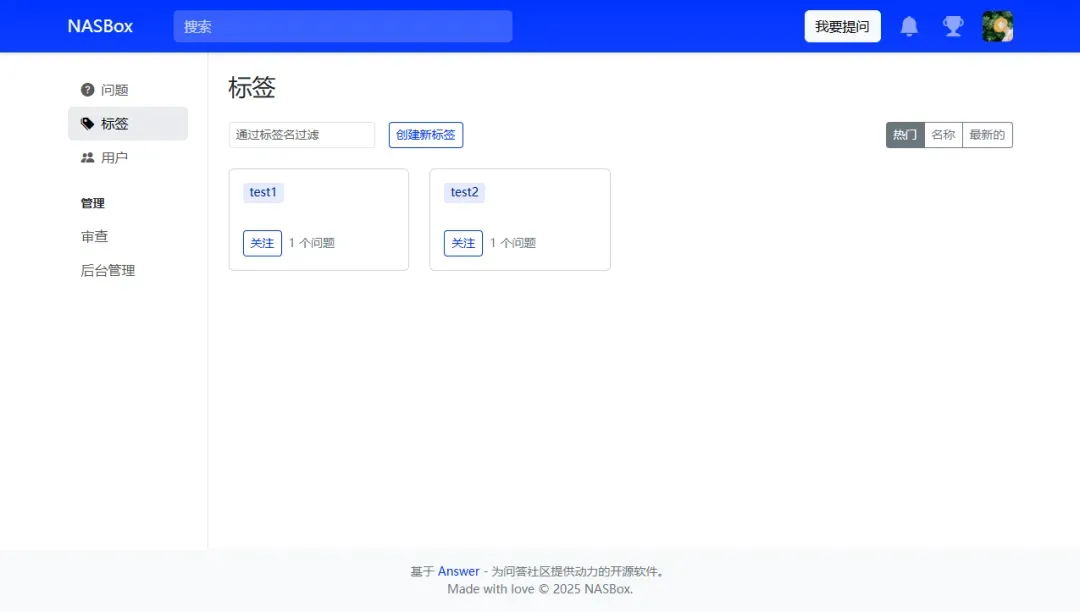Click the notification bell icon

pyautogui.click(x=909, y=26)
